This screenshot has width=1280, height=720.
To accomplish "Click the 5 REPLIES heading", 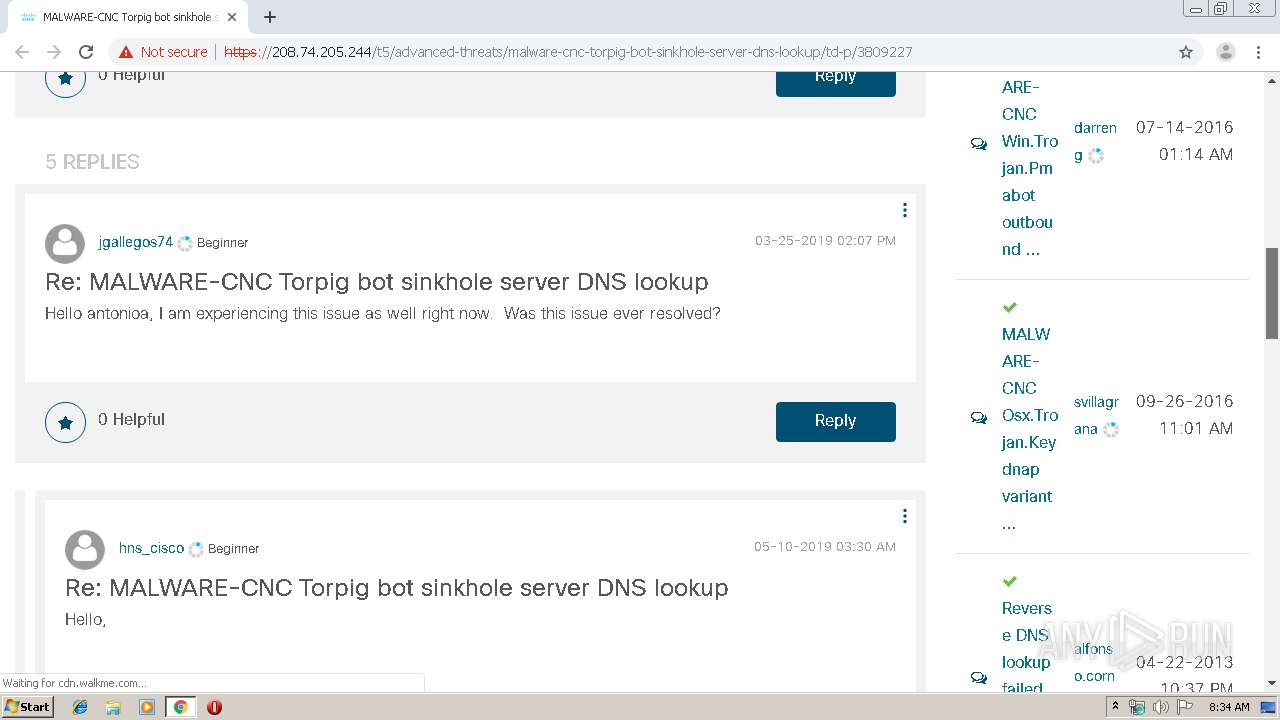I will pyautogui.click(x=92, y=162).
